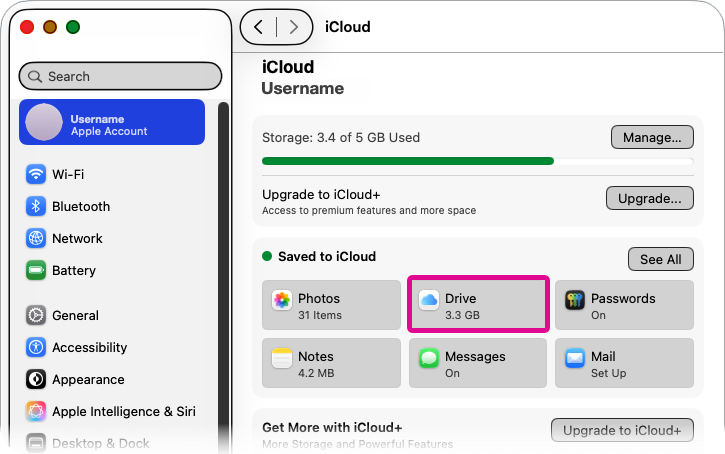Click the Storage: 3.4 of 5 GB Used text
Screen dimensions: 725x454
341,137
